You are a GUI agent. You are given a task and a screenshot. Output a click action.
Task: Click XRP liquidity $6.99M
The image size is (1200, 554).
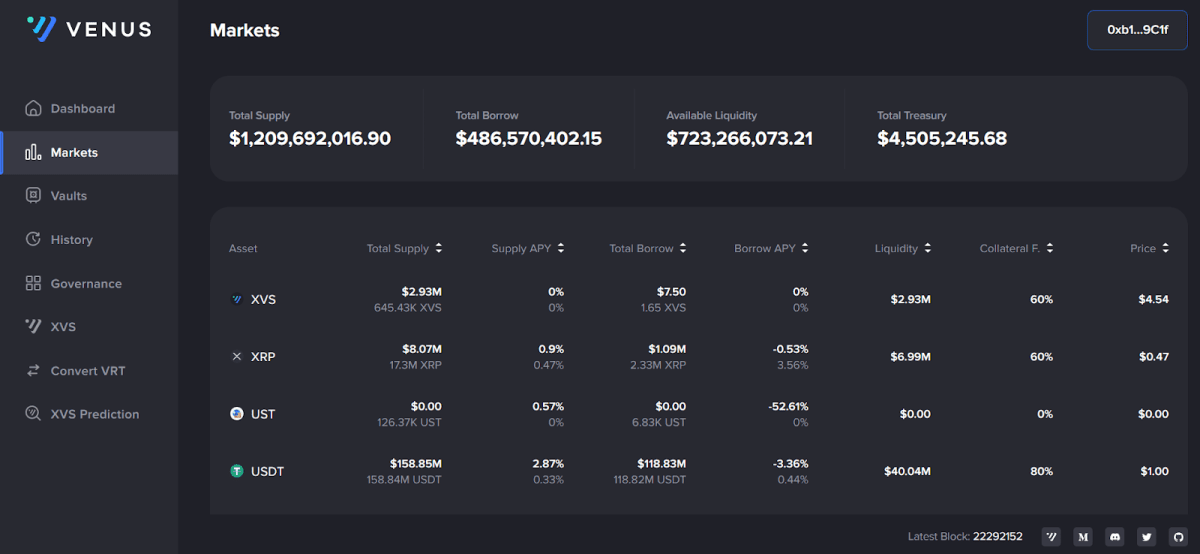click(910, 356)
